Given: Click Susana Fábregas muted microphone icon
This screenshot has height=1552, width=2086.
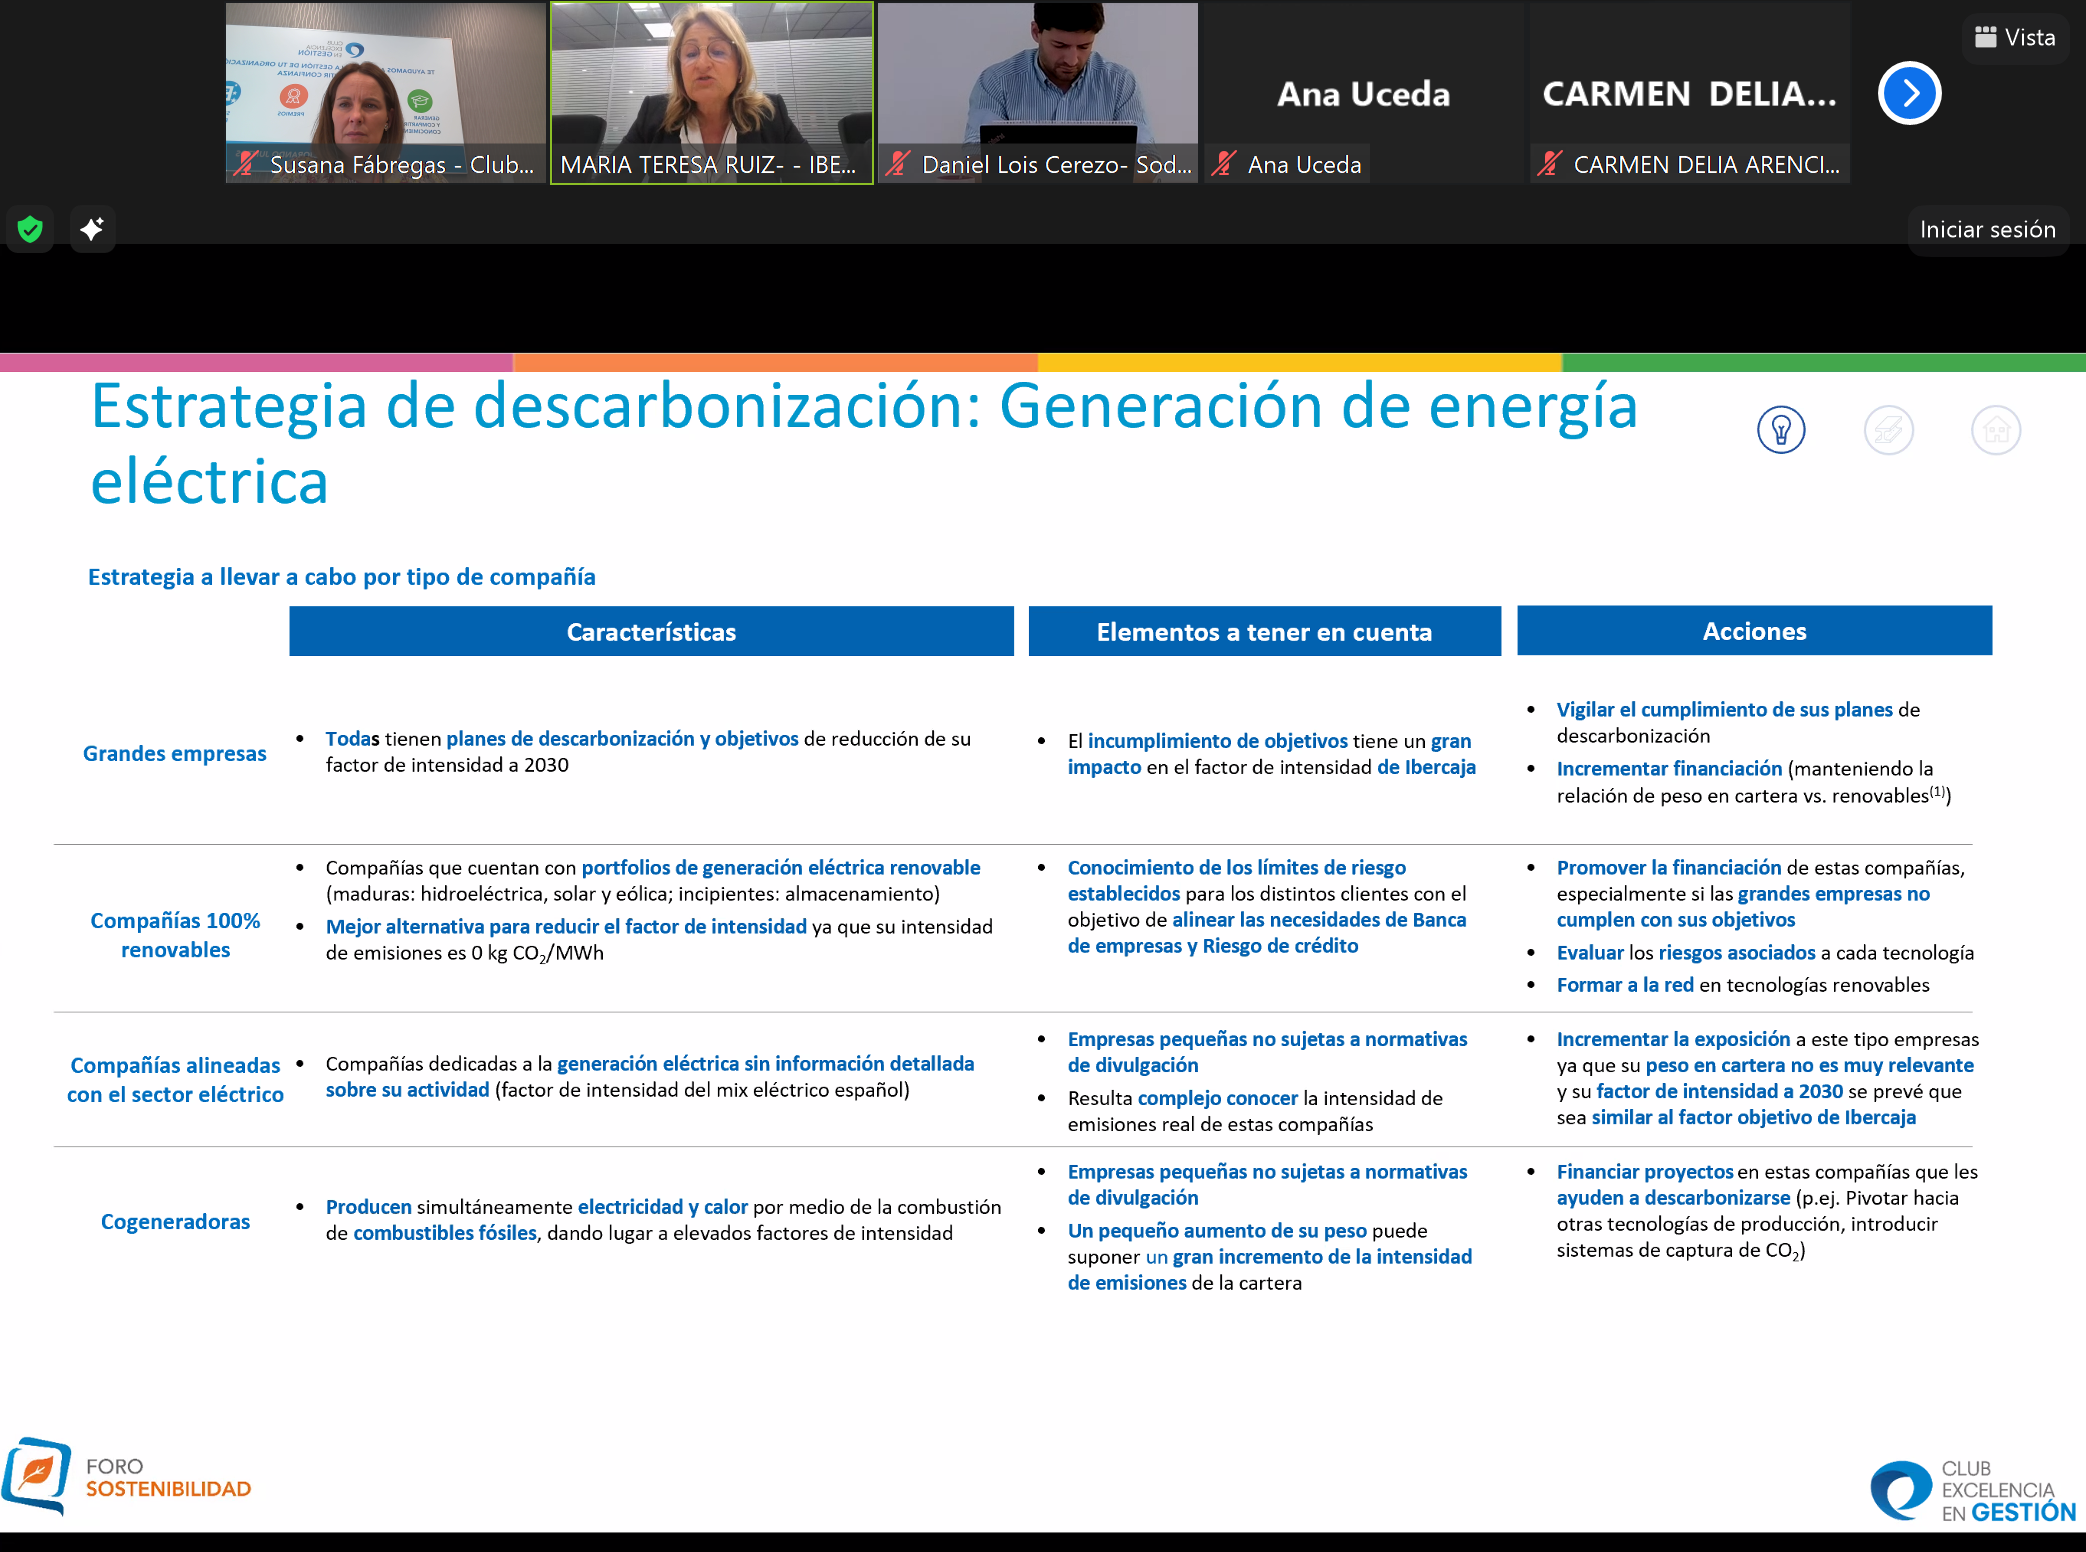Looking at the screenshot, I should pyautogui.click(x=246, y=164).
